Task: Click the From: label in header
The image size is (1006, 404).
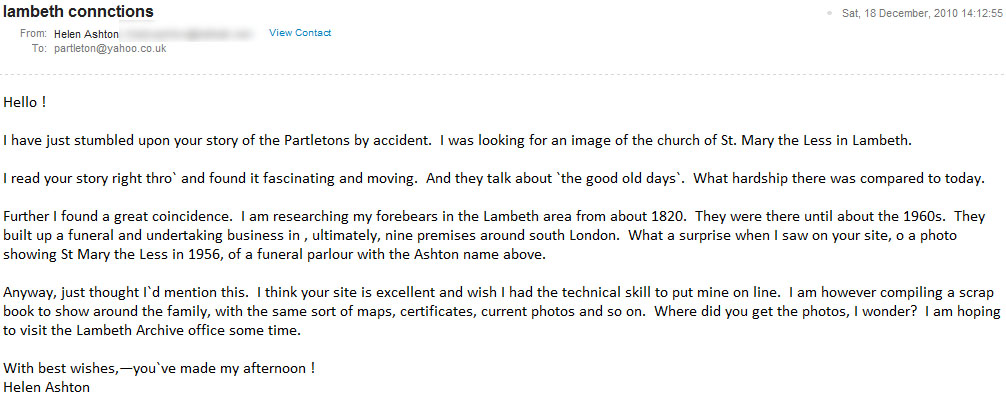Action: [33, 34]
